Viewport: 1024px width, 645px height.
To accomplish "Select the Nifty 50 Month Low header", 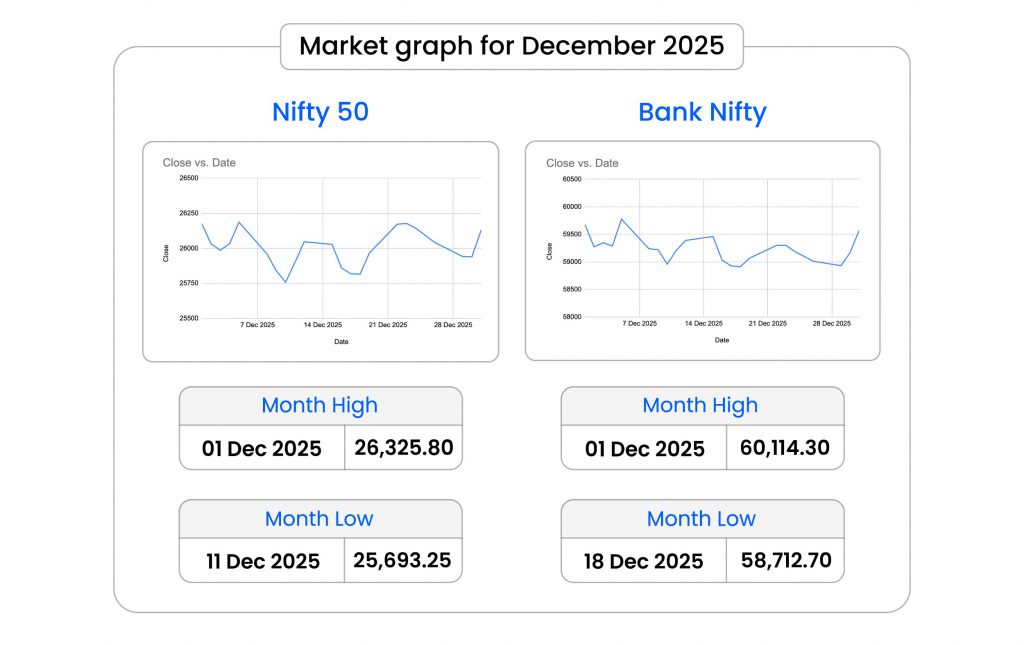I will (x=319, y=519).
